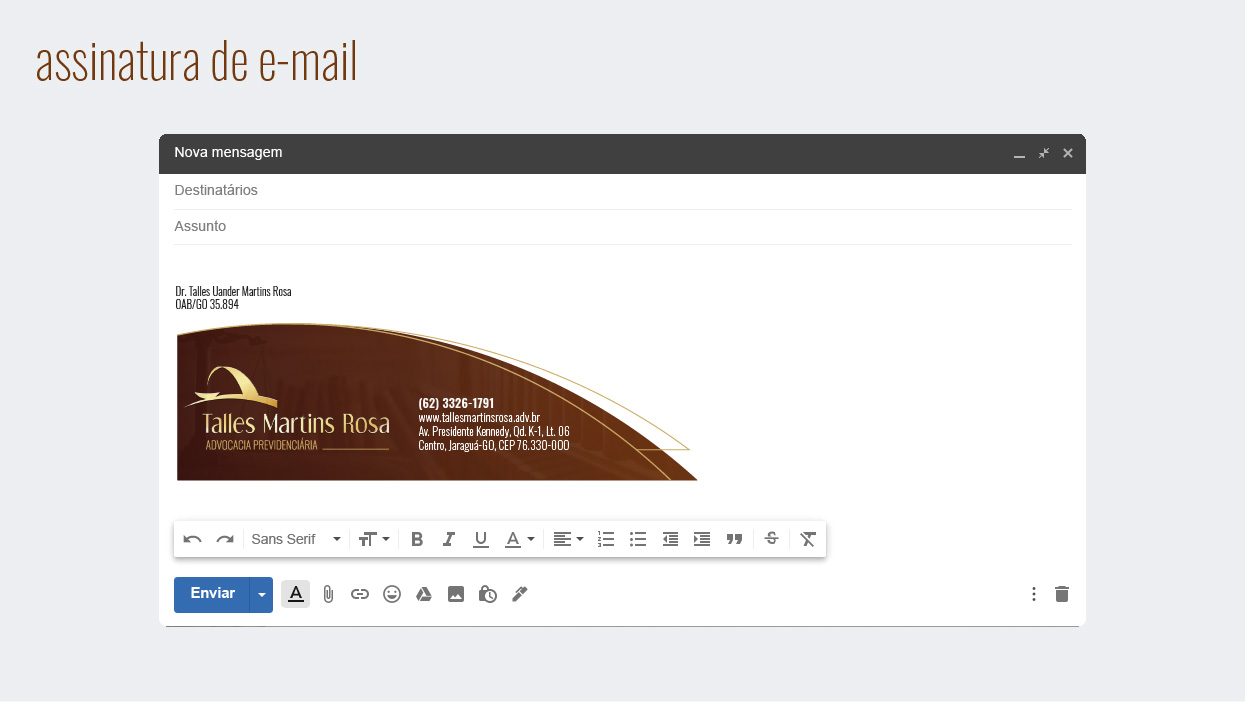
Task: Click the Nova mensagem title bar text
Action: pos(228,152)
